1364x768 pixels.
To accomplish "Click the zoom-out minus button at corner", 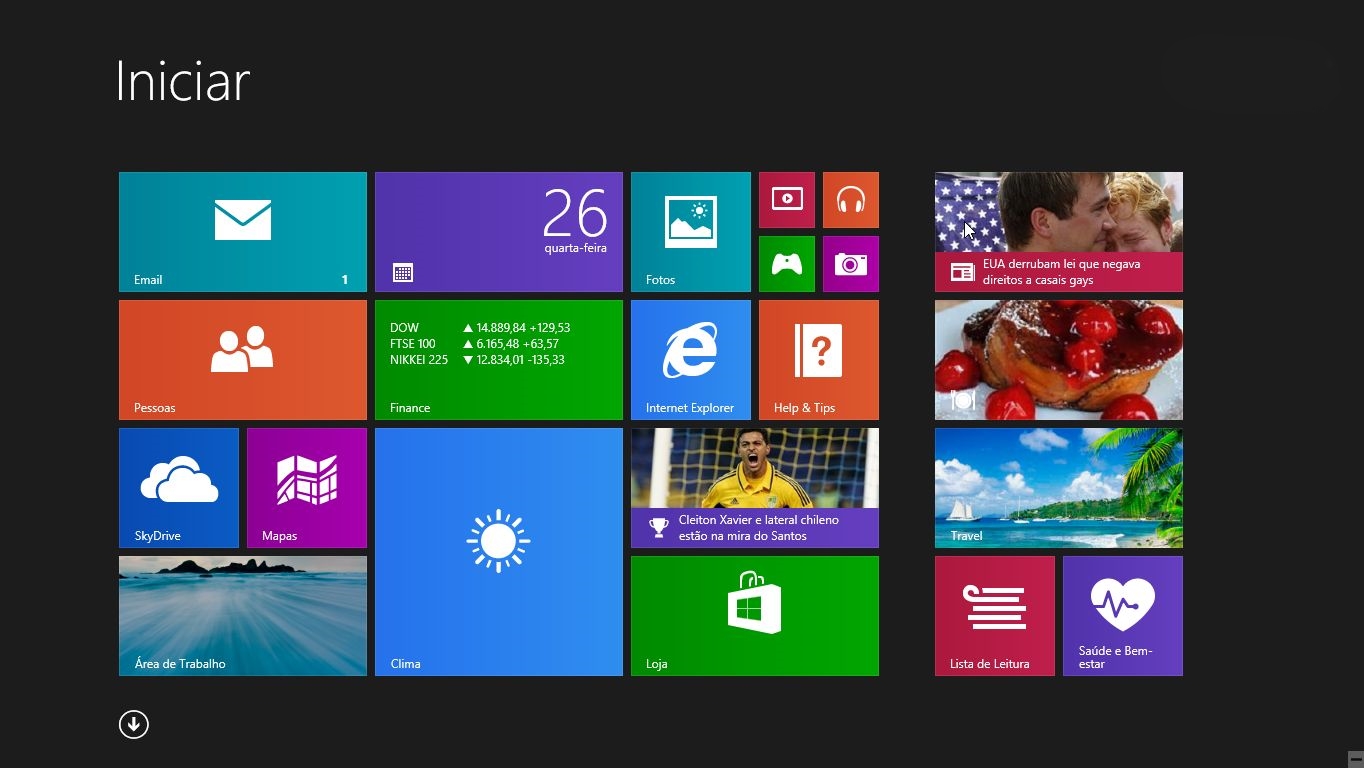I will click(1355, 759).
